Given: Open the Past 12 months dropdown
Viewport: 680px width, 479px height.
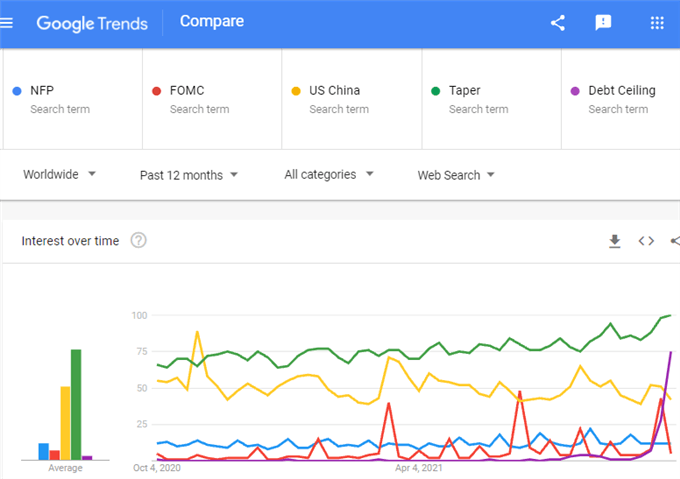Looking at the screenshot, I should point(189,175).
